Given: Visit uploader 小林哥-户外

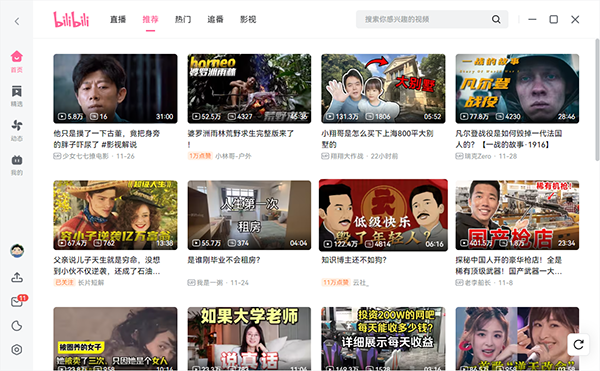Looking at the screenshot, I should (x=233, y=156).
